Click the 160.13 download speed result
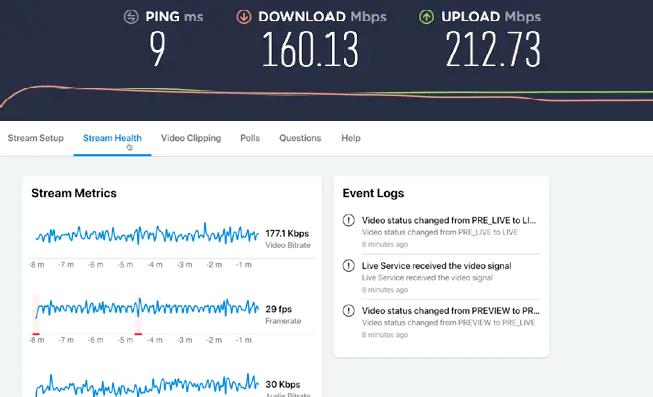Image resolution: width=653 pixels, height=397 pixels. point(310,50)
